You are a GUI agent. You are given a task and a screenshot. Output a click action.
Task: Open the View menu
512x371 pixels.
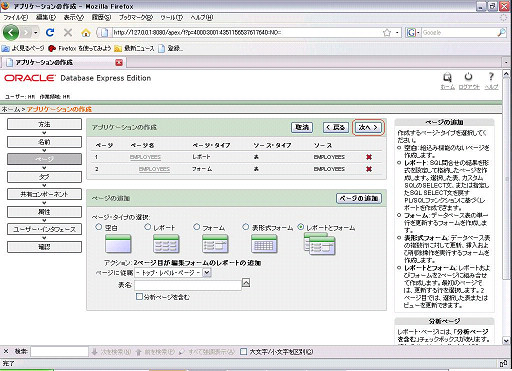[74, 17]
